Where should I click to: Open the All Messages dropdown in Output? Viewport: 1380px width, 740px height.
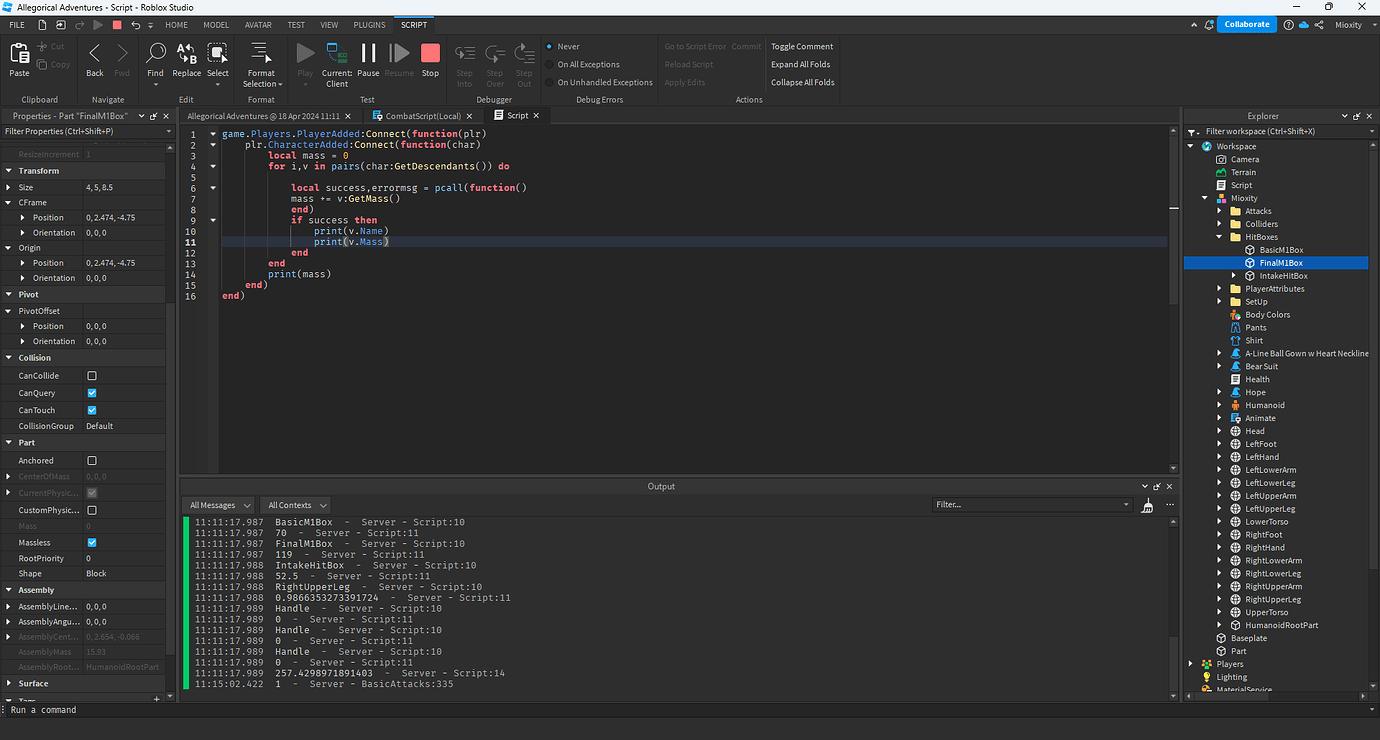218,504
